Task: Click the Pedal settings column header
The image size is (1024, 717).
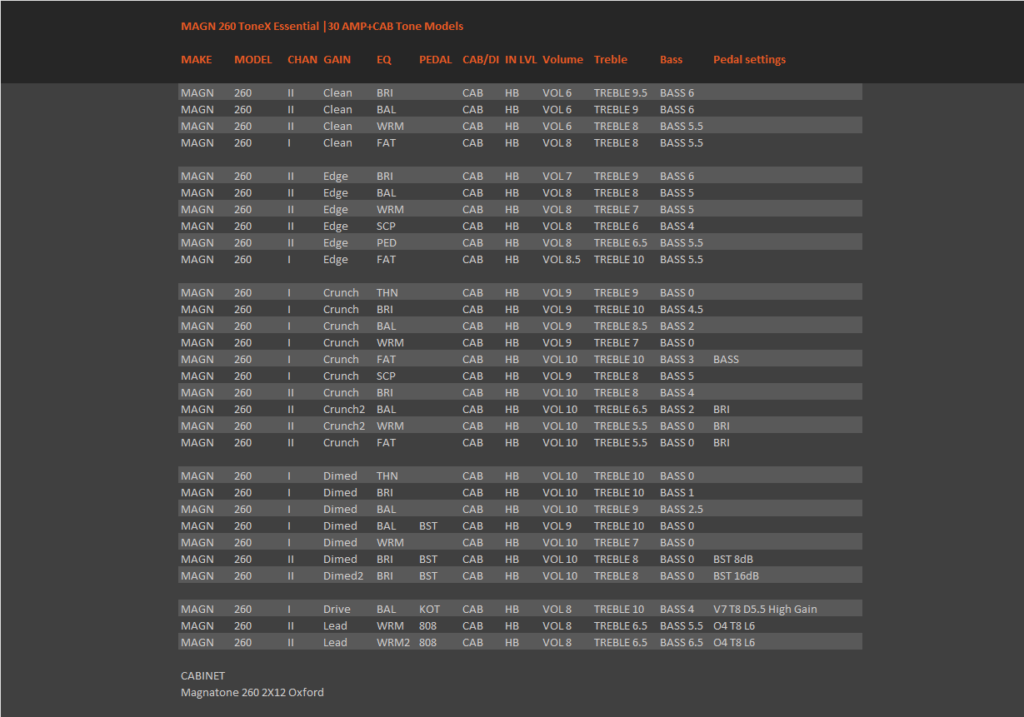Action: (749, 59)
